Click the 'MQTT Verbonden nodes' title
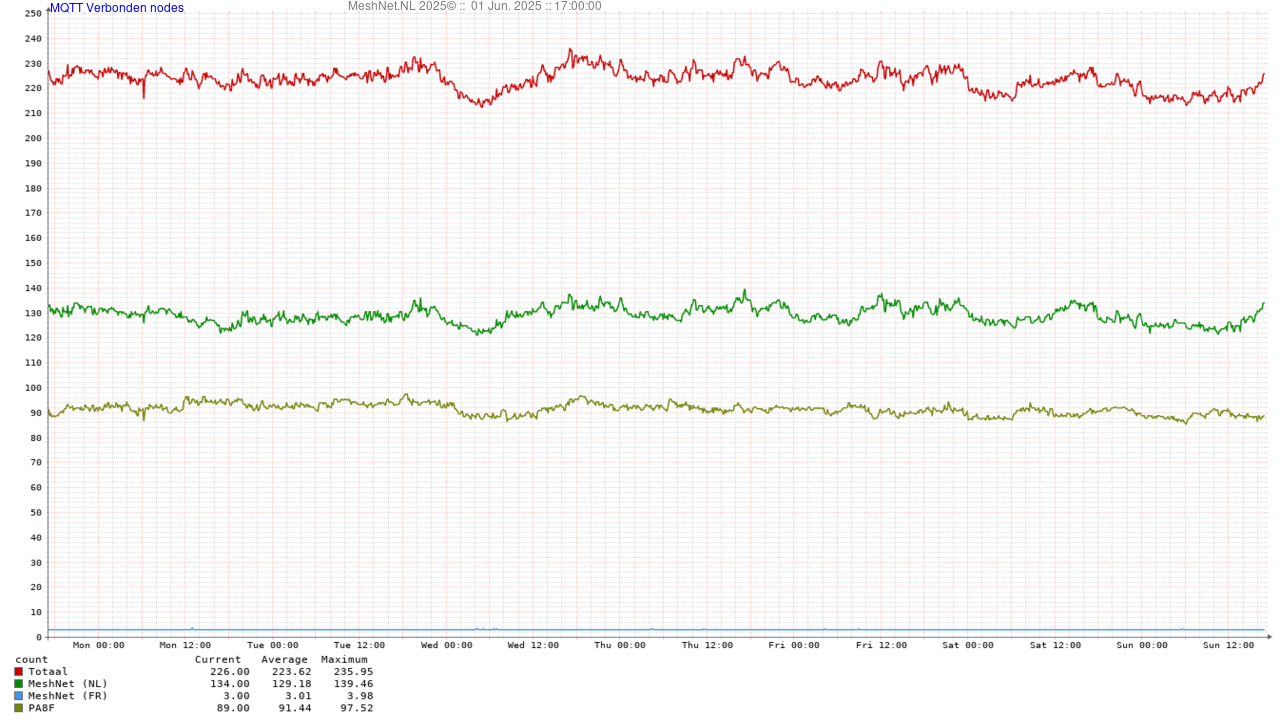This screenshot has width=1280, height=720. [117, 8]
